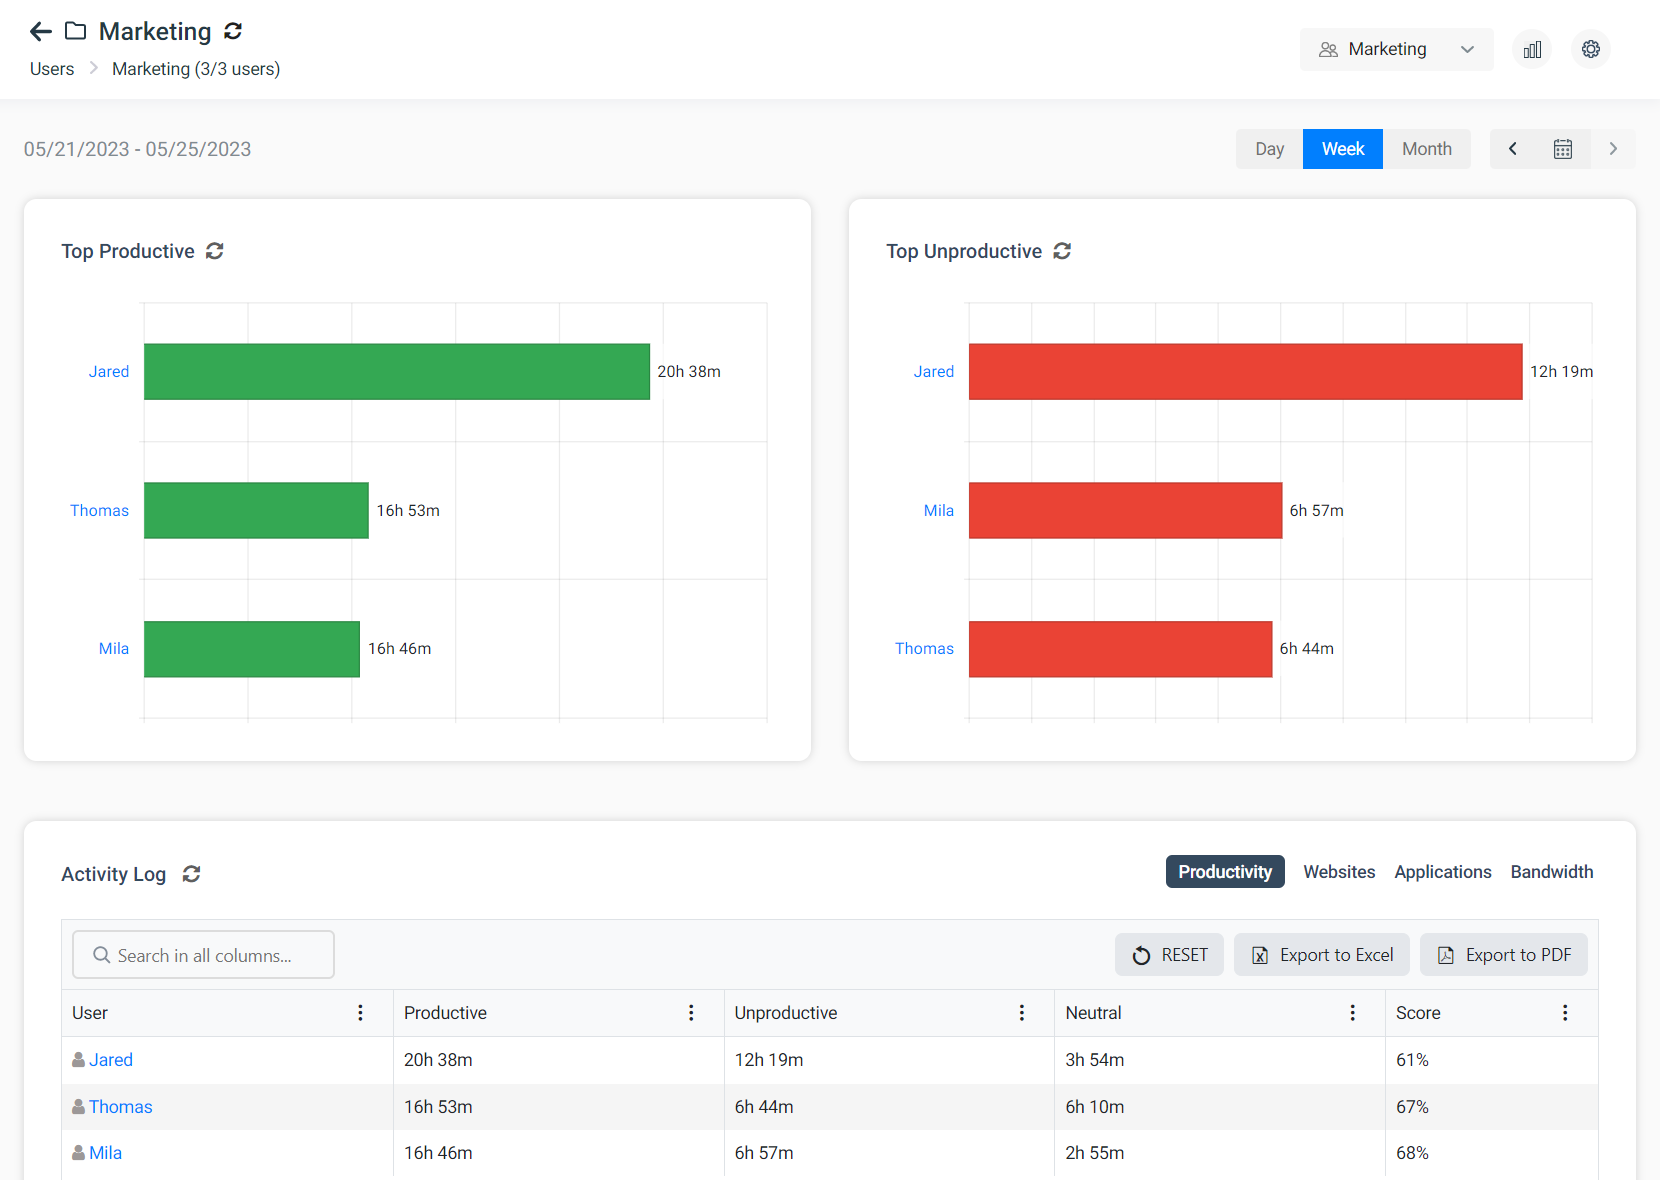
Task: Go to the next week
Action: click(x=1612, y=149)
